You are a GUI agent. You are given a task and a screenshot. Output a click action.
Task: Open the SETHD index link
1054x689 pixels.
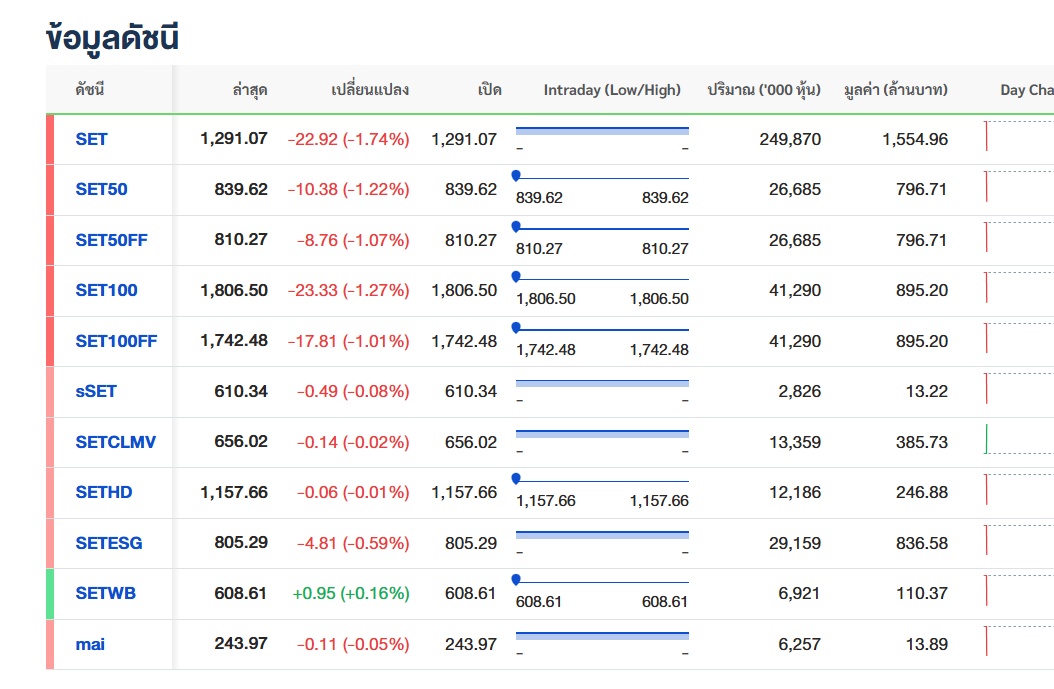(104, 492)
